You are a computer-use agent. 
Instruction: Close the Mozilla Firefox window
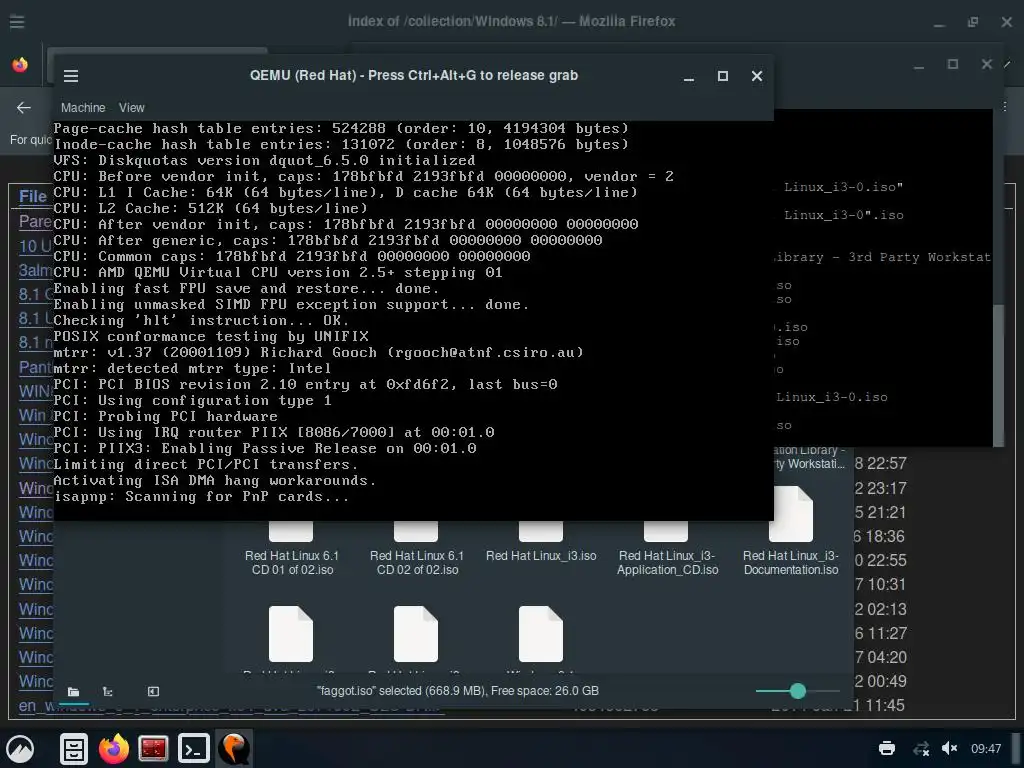click(x=1006, y=22)
